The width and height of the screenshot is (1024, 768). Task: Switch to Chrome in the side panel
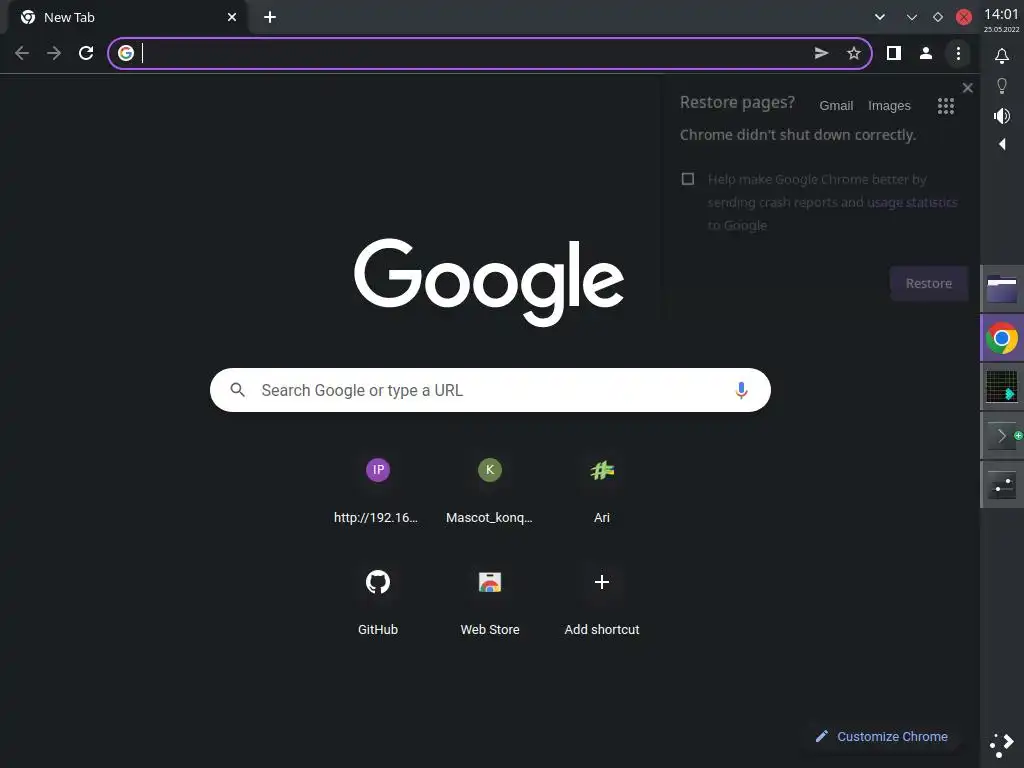pyautogui.click(x=1002, y=338)
